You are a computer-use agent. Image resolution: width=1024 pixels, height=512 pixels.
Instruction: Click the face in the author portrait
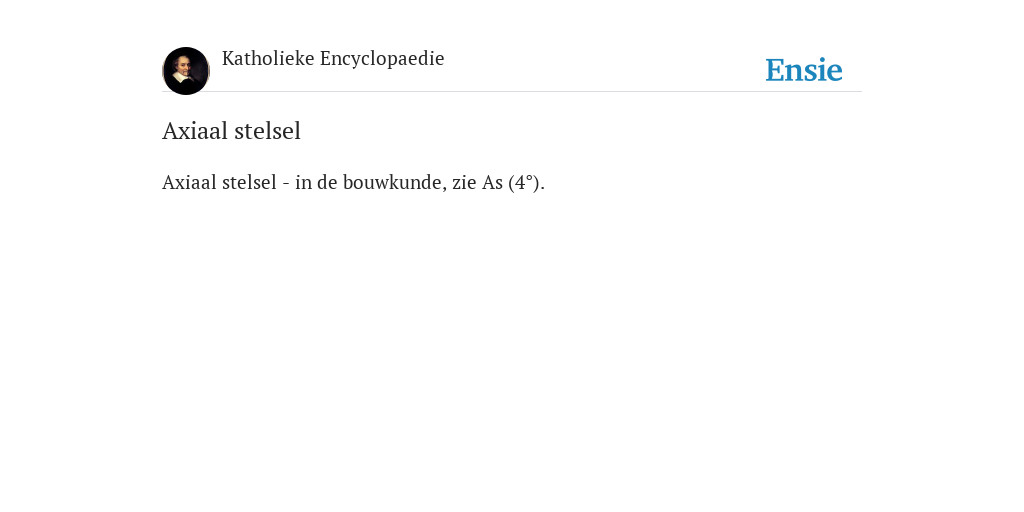tap(185, 66)
